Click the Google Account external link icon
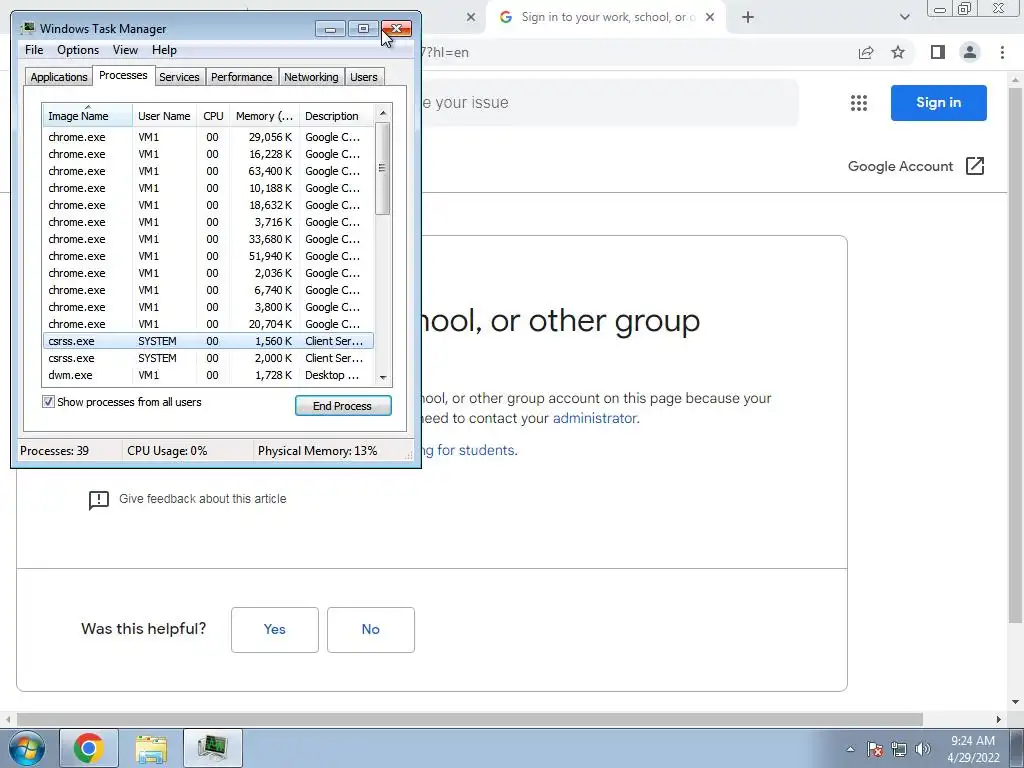 974,166
